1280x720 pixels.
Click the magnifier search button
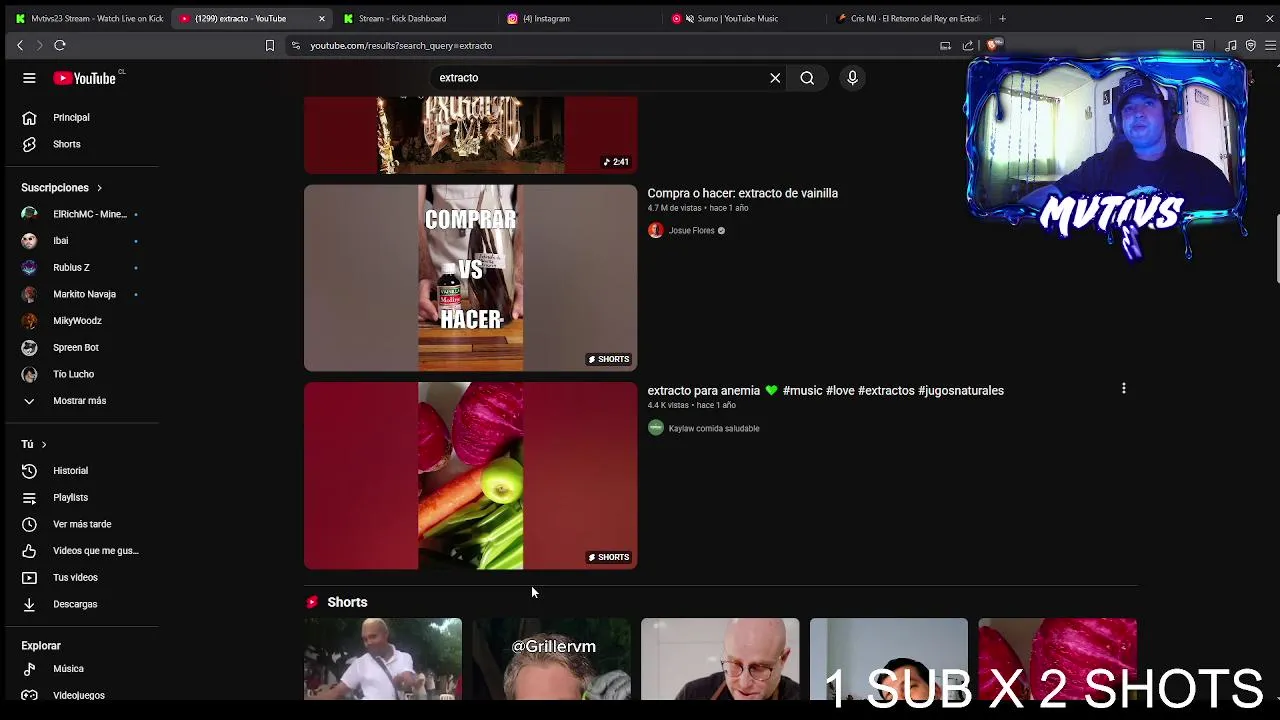[x=807, y=78]
